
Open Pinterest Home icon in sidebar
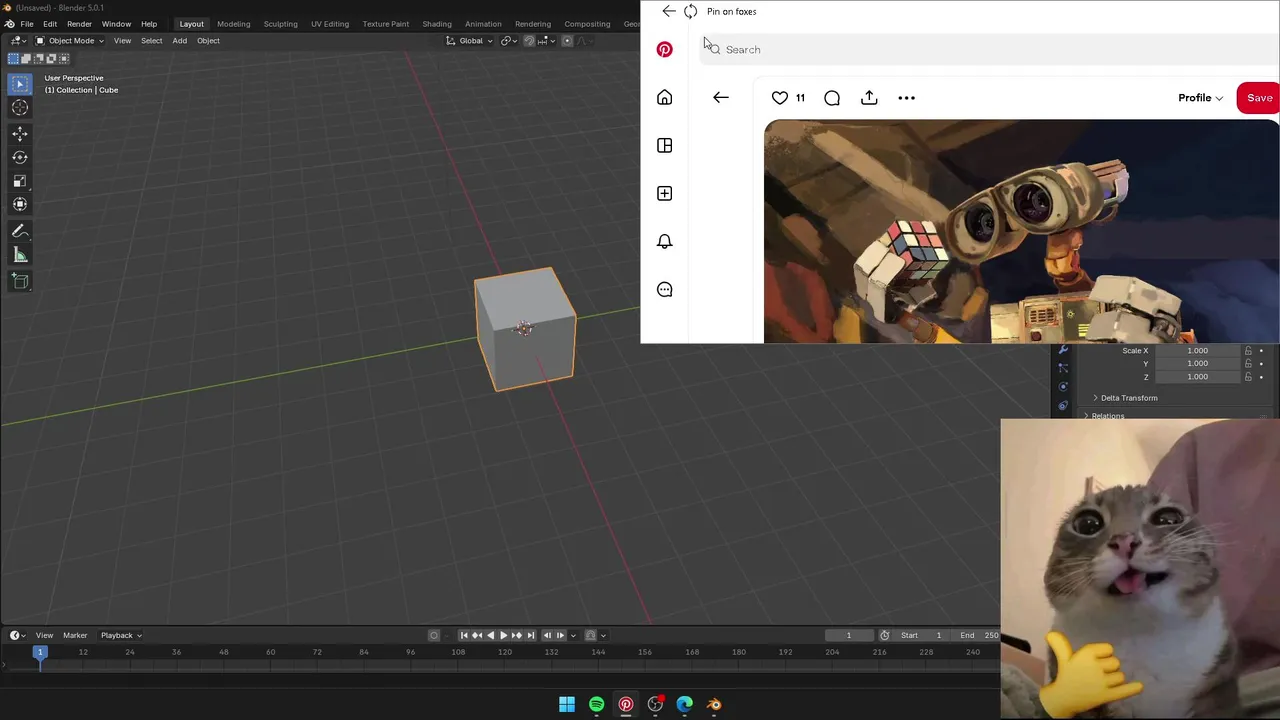pyautogui.click(x=664, y=97)
